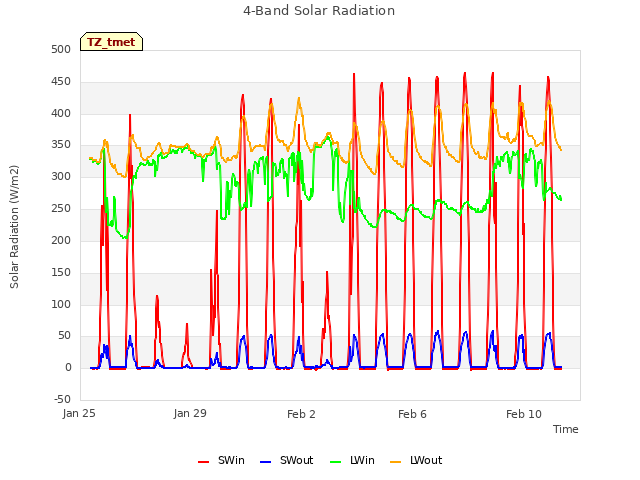Click the red SWin legend swatch

(x=204, y=462)
